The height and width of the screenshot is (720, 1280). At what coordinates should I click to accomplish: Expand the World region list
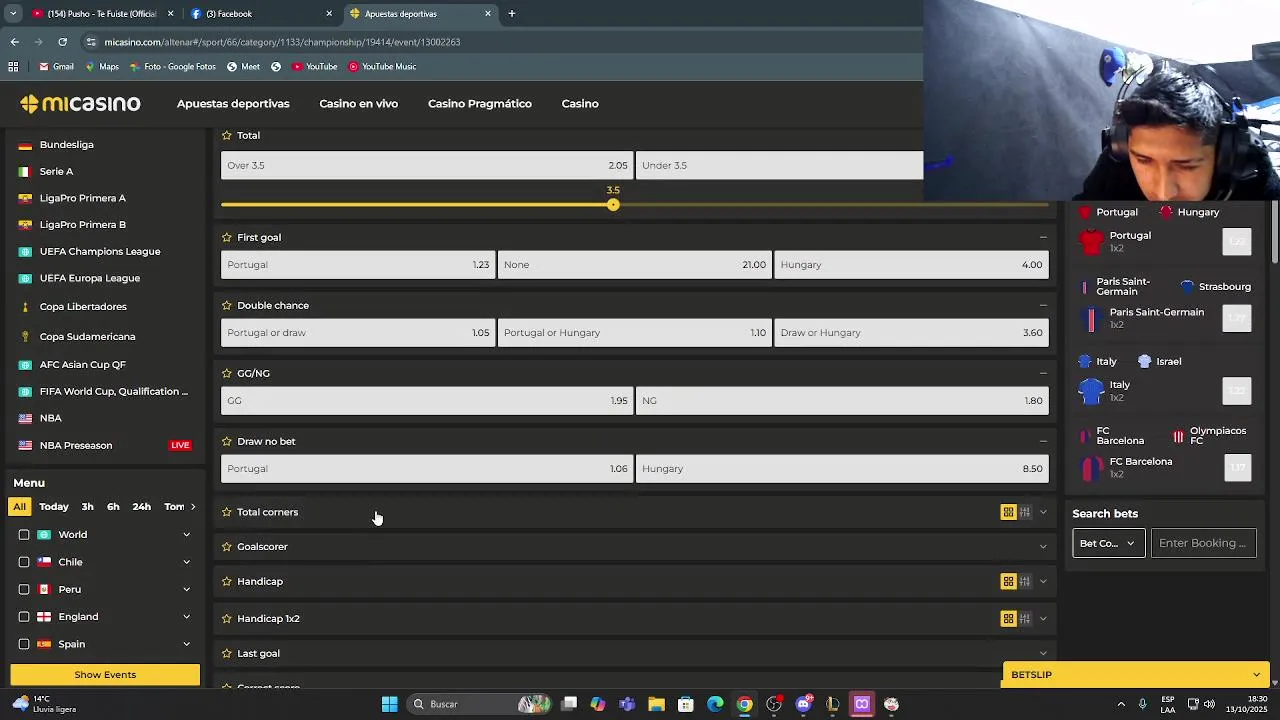(x=186, y=535)
